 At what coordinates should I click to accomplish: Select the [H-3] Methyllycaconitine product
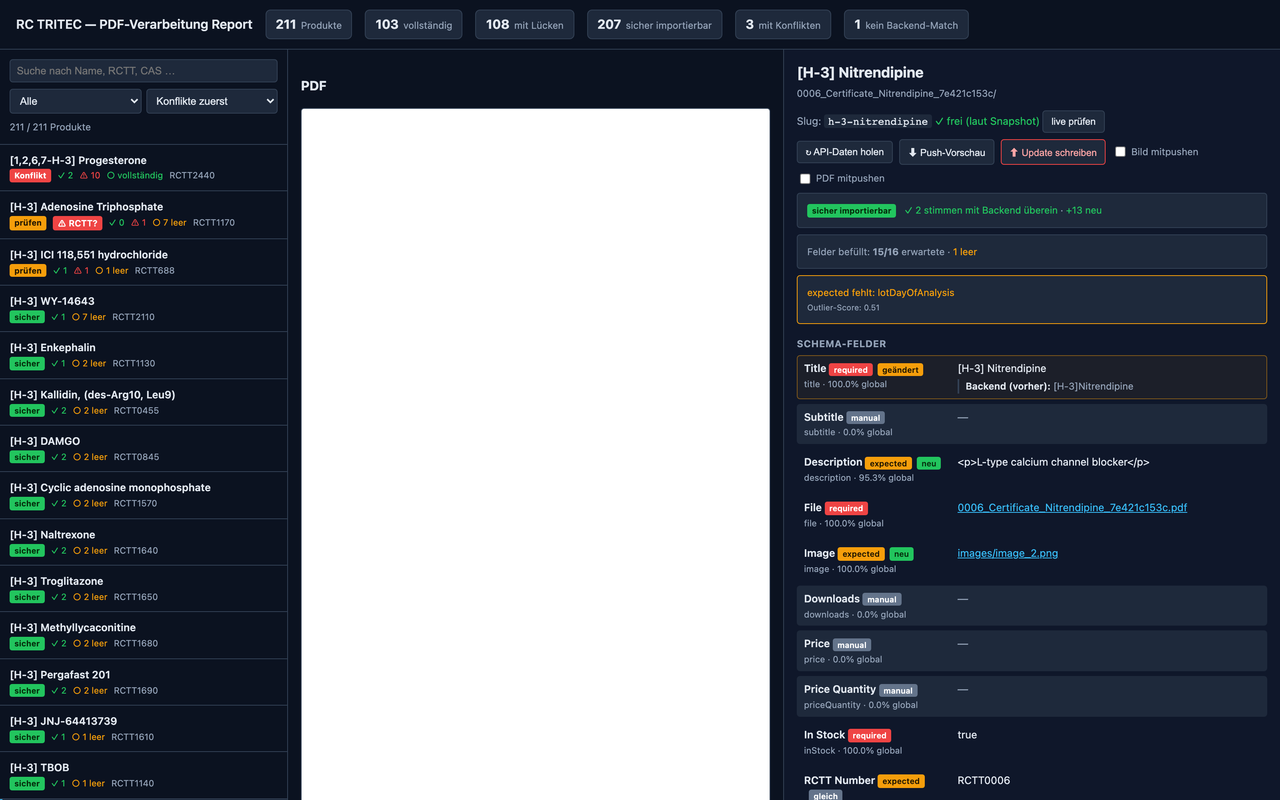(143, 635)
